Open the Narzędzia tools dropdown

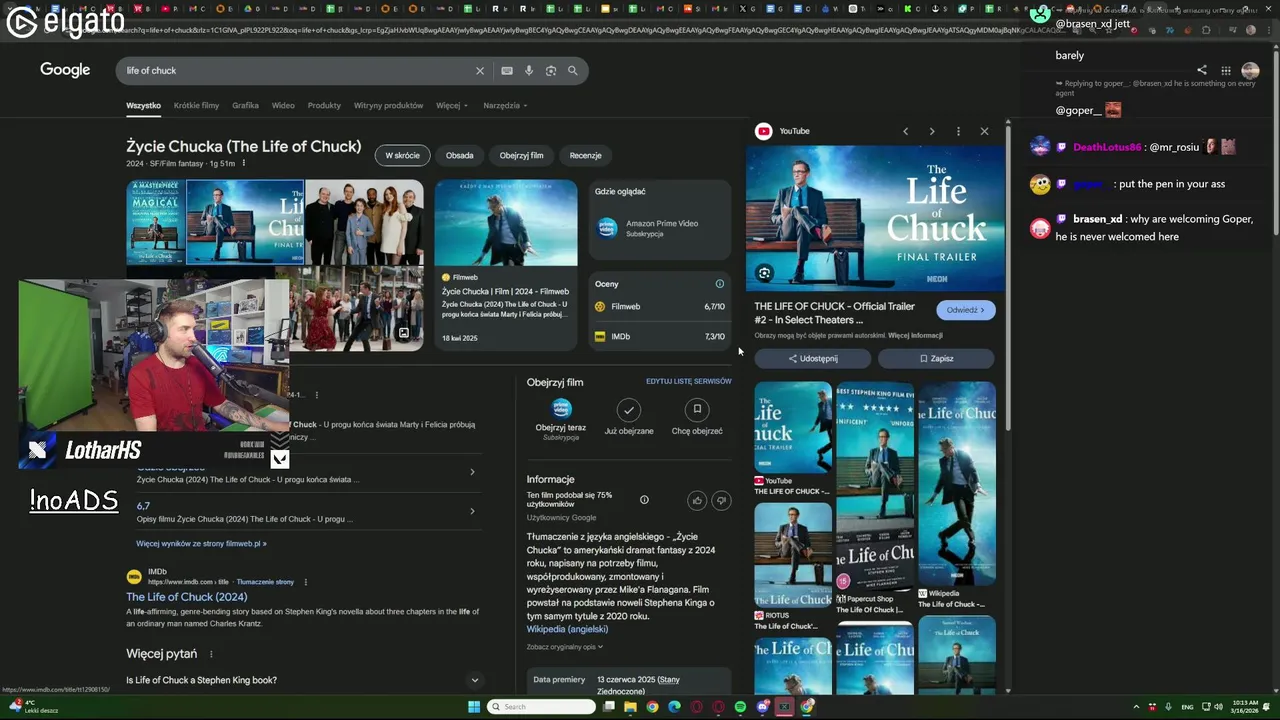[505, 105]
